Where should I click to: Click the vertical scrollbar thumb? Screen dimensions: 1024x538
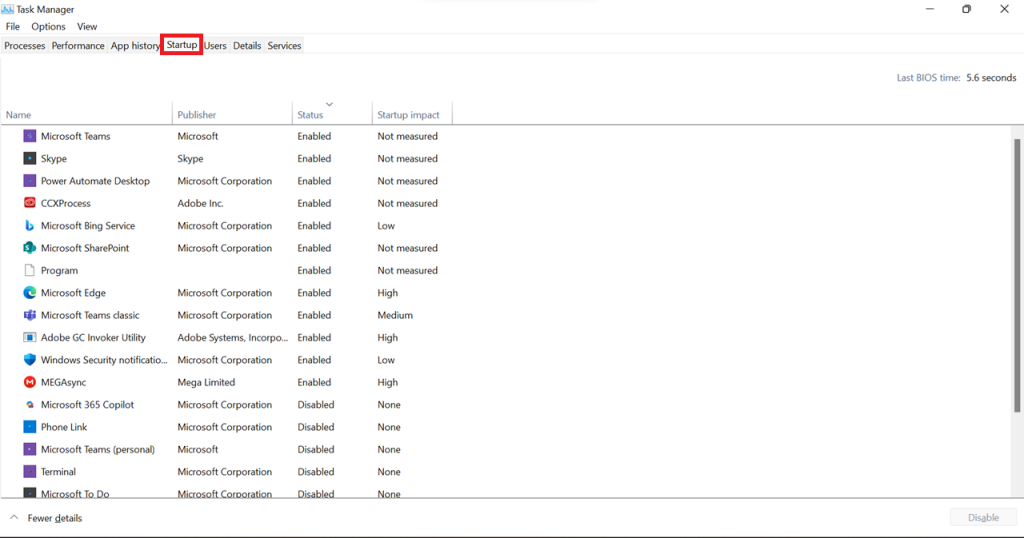(1017, 276)
